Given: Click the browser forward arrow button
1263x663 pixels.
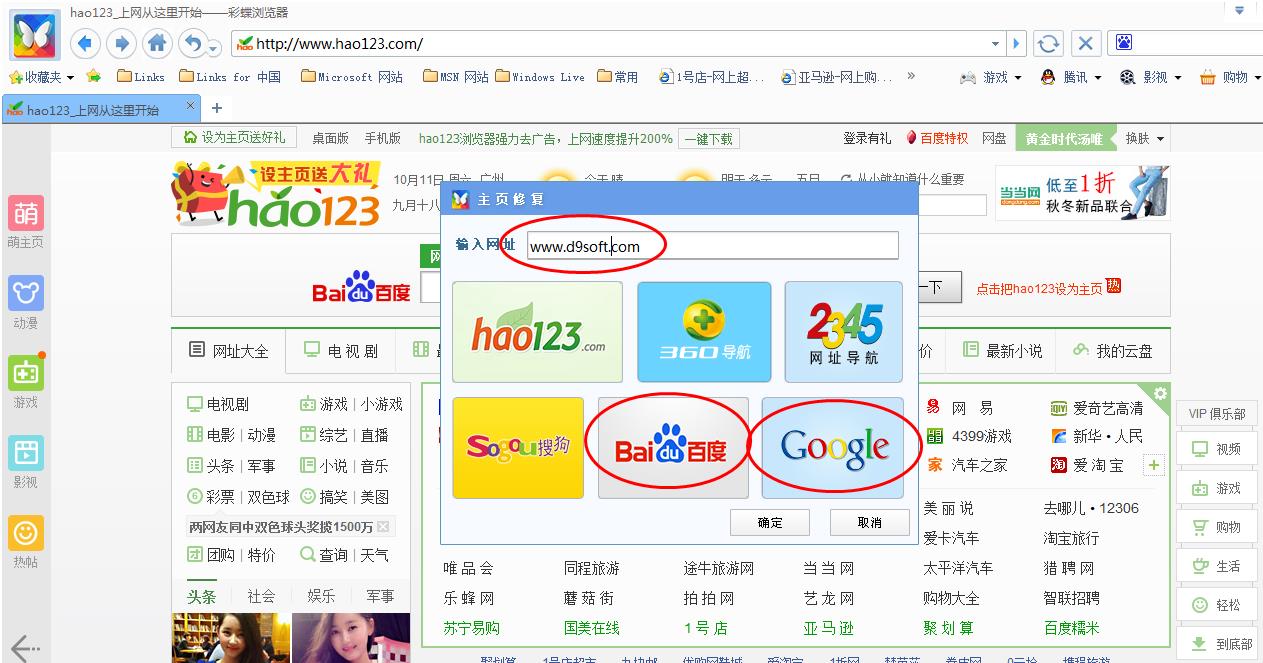Looking at the screenshot, I should pyautogui.click(x=122, y=43).
